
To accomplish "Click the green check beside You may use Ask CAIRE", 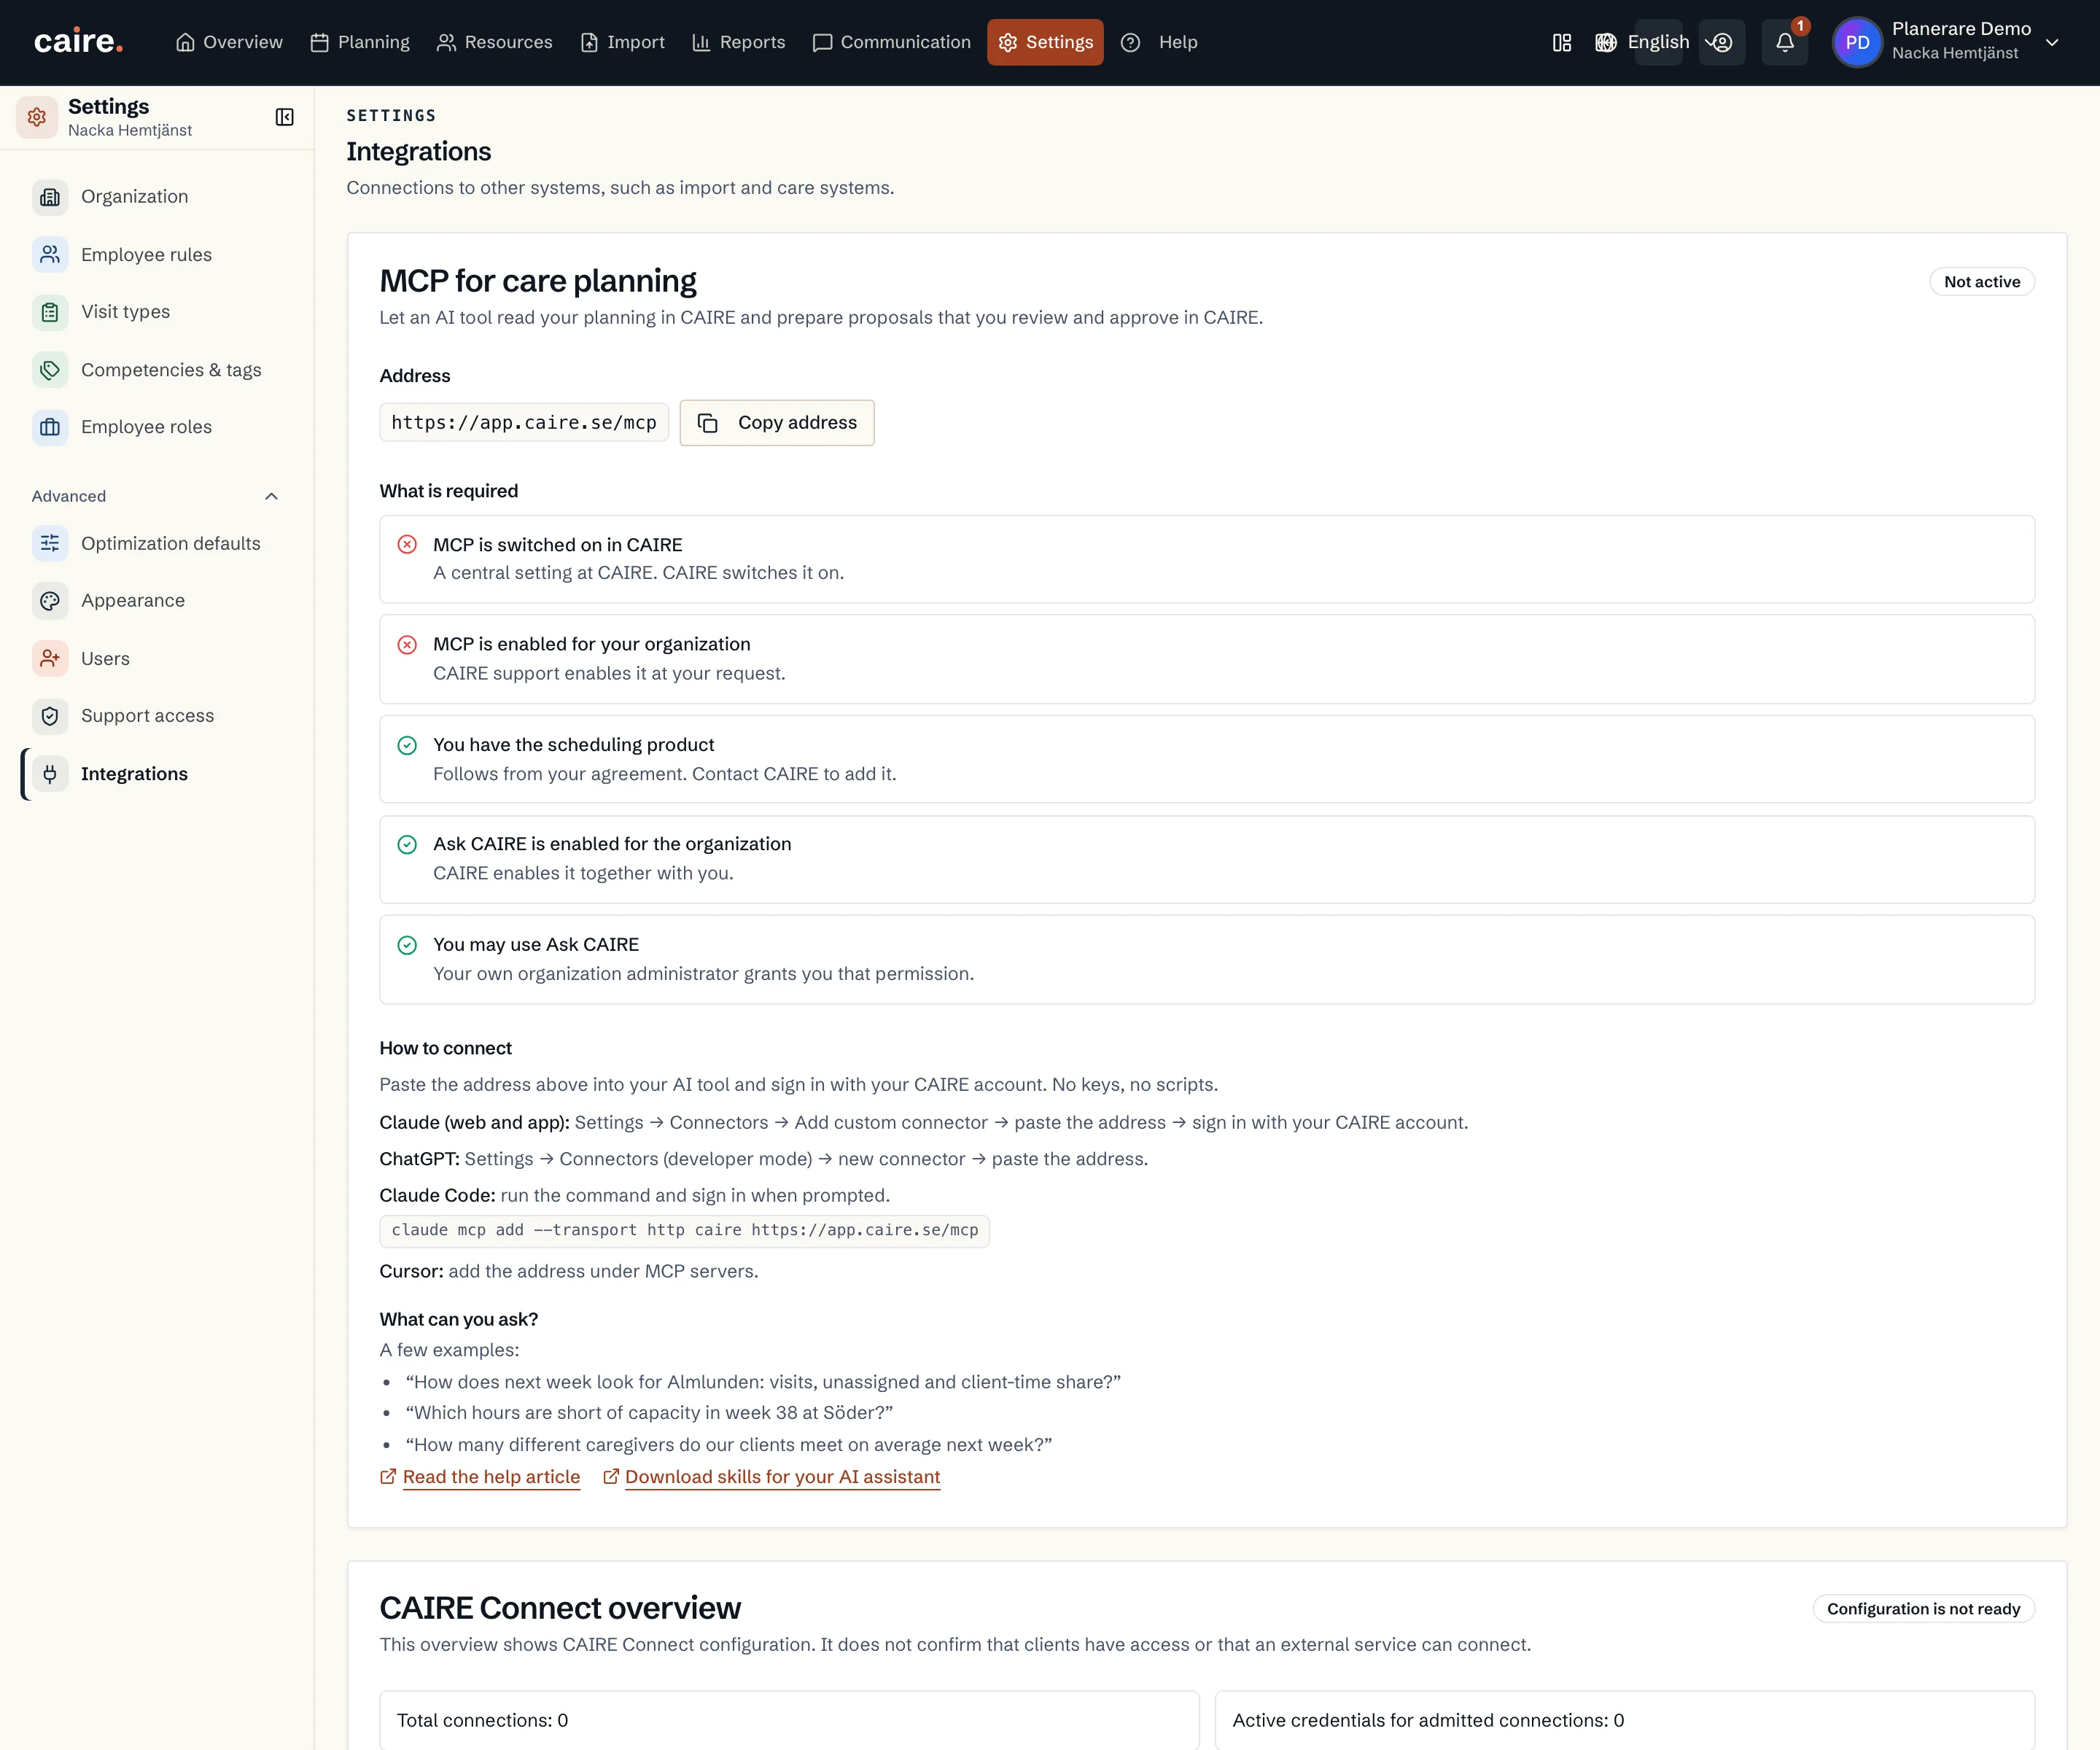I will point(407,945).
